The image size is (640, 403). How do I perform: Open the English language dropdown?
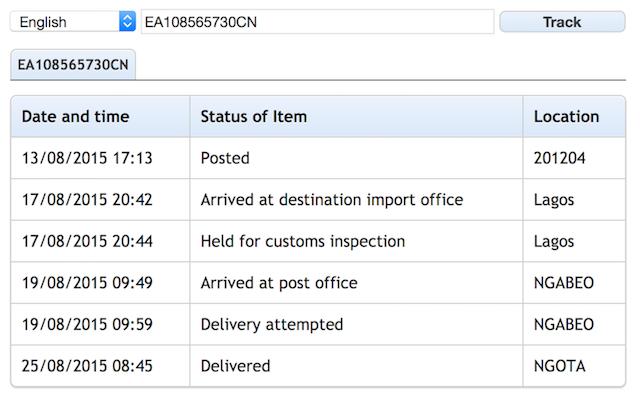[72, 22]
